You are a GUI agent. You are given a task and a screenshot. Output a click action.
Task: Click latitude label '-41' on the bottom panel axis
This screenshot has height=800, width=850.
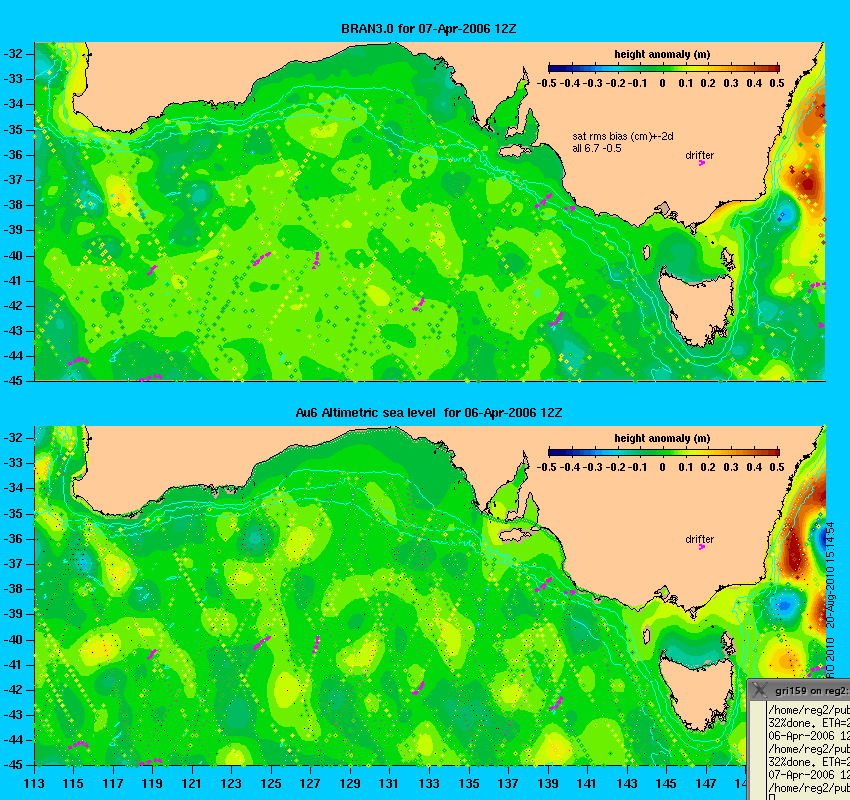pyautogui.click(x=13, y=664)
